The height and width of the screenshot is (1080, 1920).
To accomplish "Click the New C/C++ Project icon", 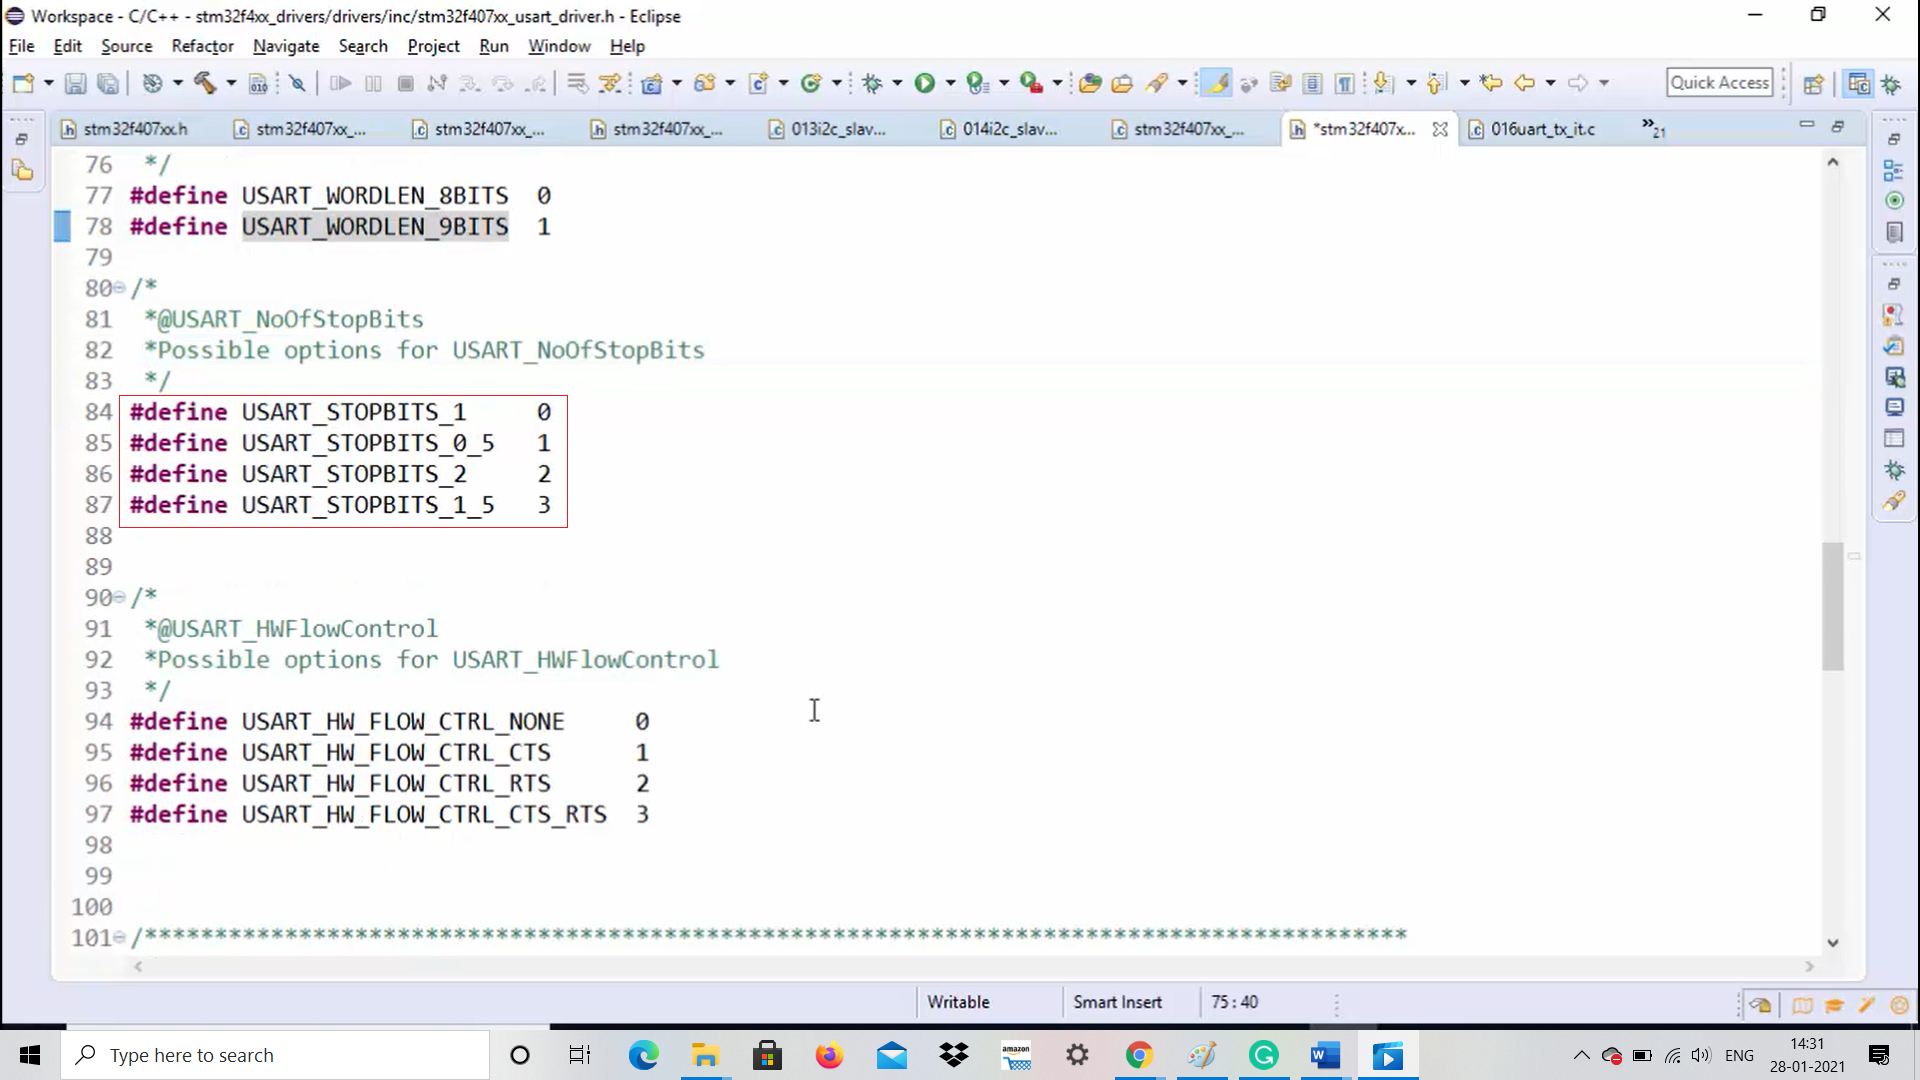I will point(652,84).
